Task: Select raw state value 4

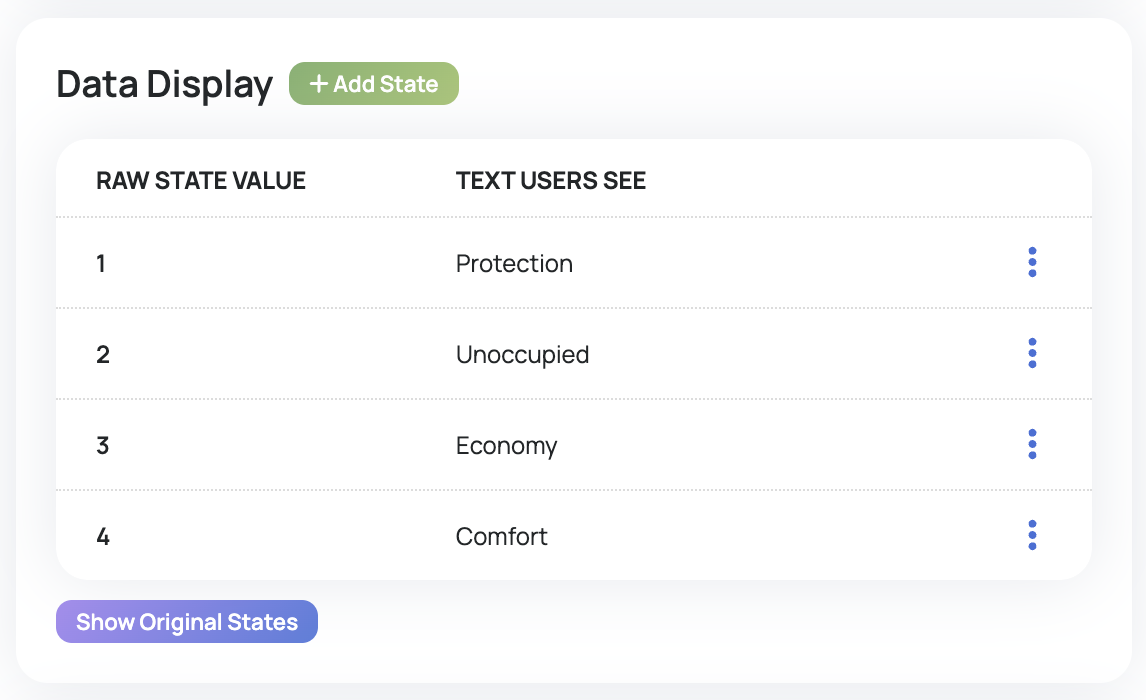Action: tap(103, 537)
